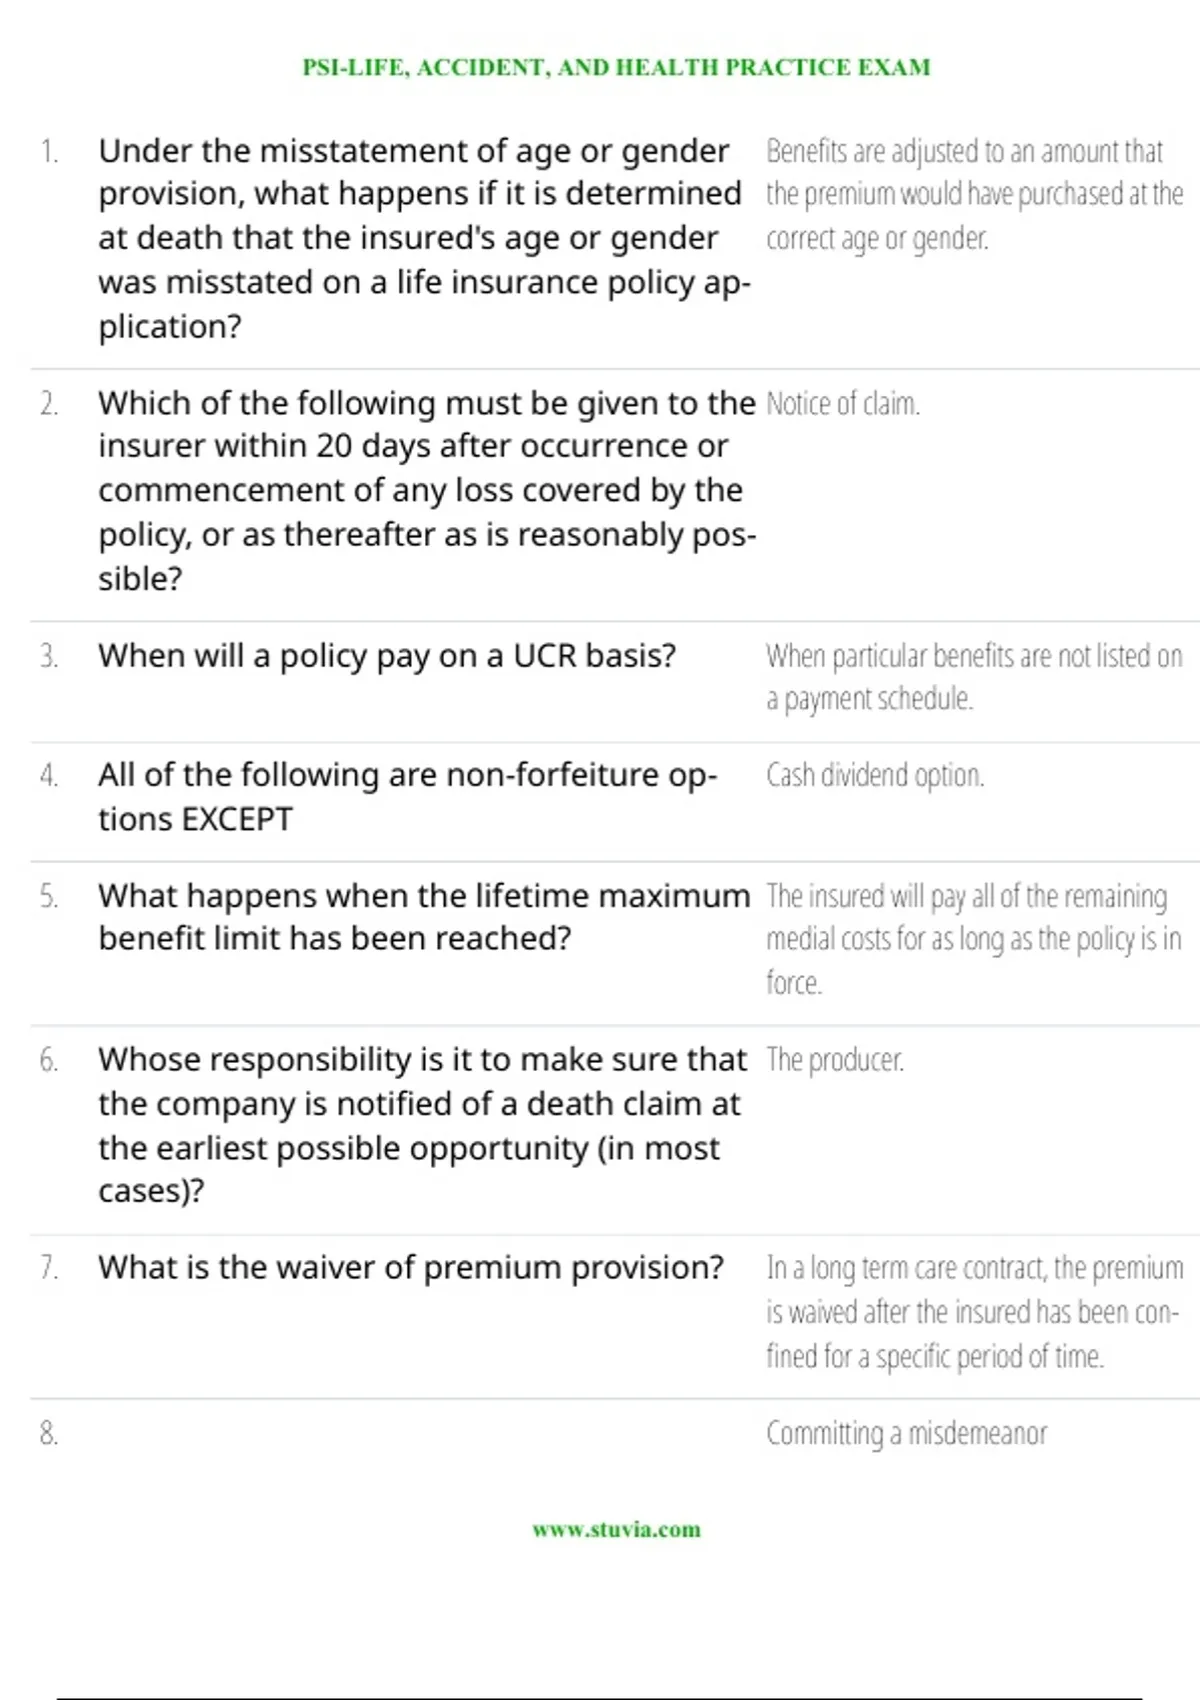The image size is (1200, 1700).
Task: Click the answer "Benefits are adjusted to an amount"
Action: coord(973,194)
